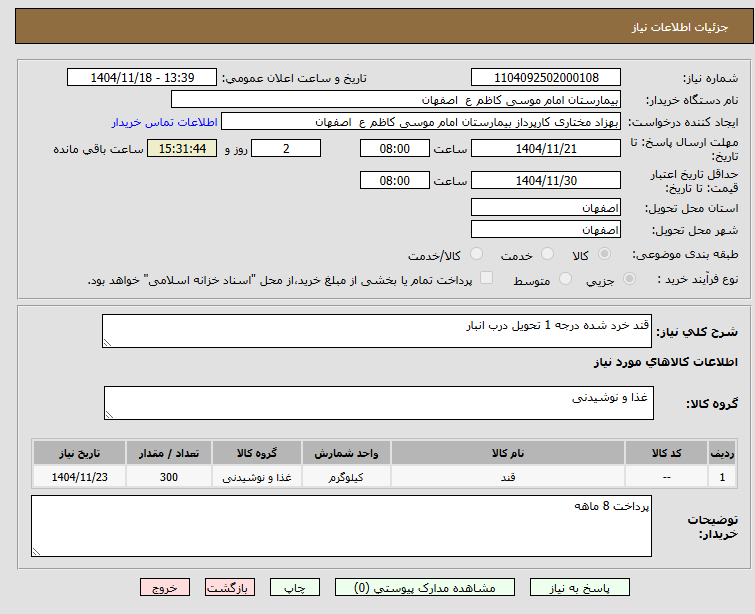Click the جزئیات اطلاعات نیاز page title

679,27
